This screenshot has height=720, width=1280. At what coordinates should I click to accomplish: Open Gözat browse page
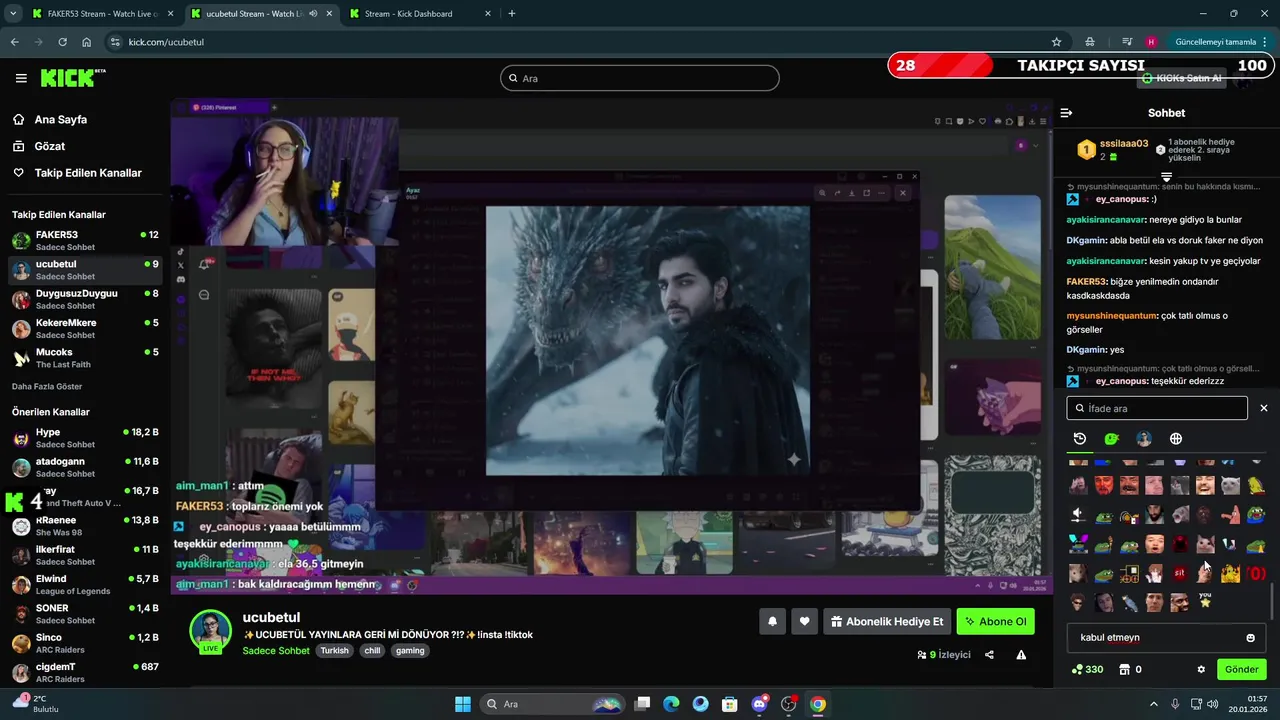click(39, 146)
